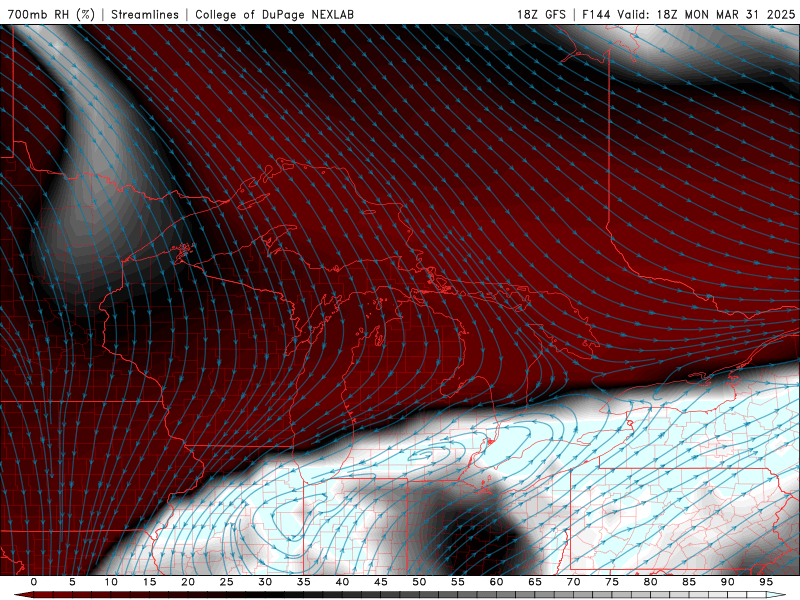Choose the '75' label on color bar
Image resolution: width=800 pixels, height=600 pixels.
tap(612, 582)
